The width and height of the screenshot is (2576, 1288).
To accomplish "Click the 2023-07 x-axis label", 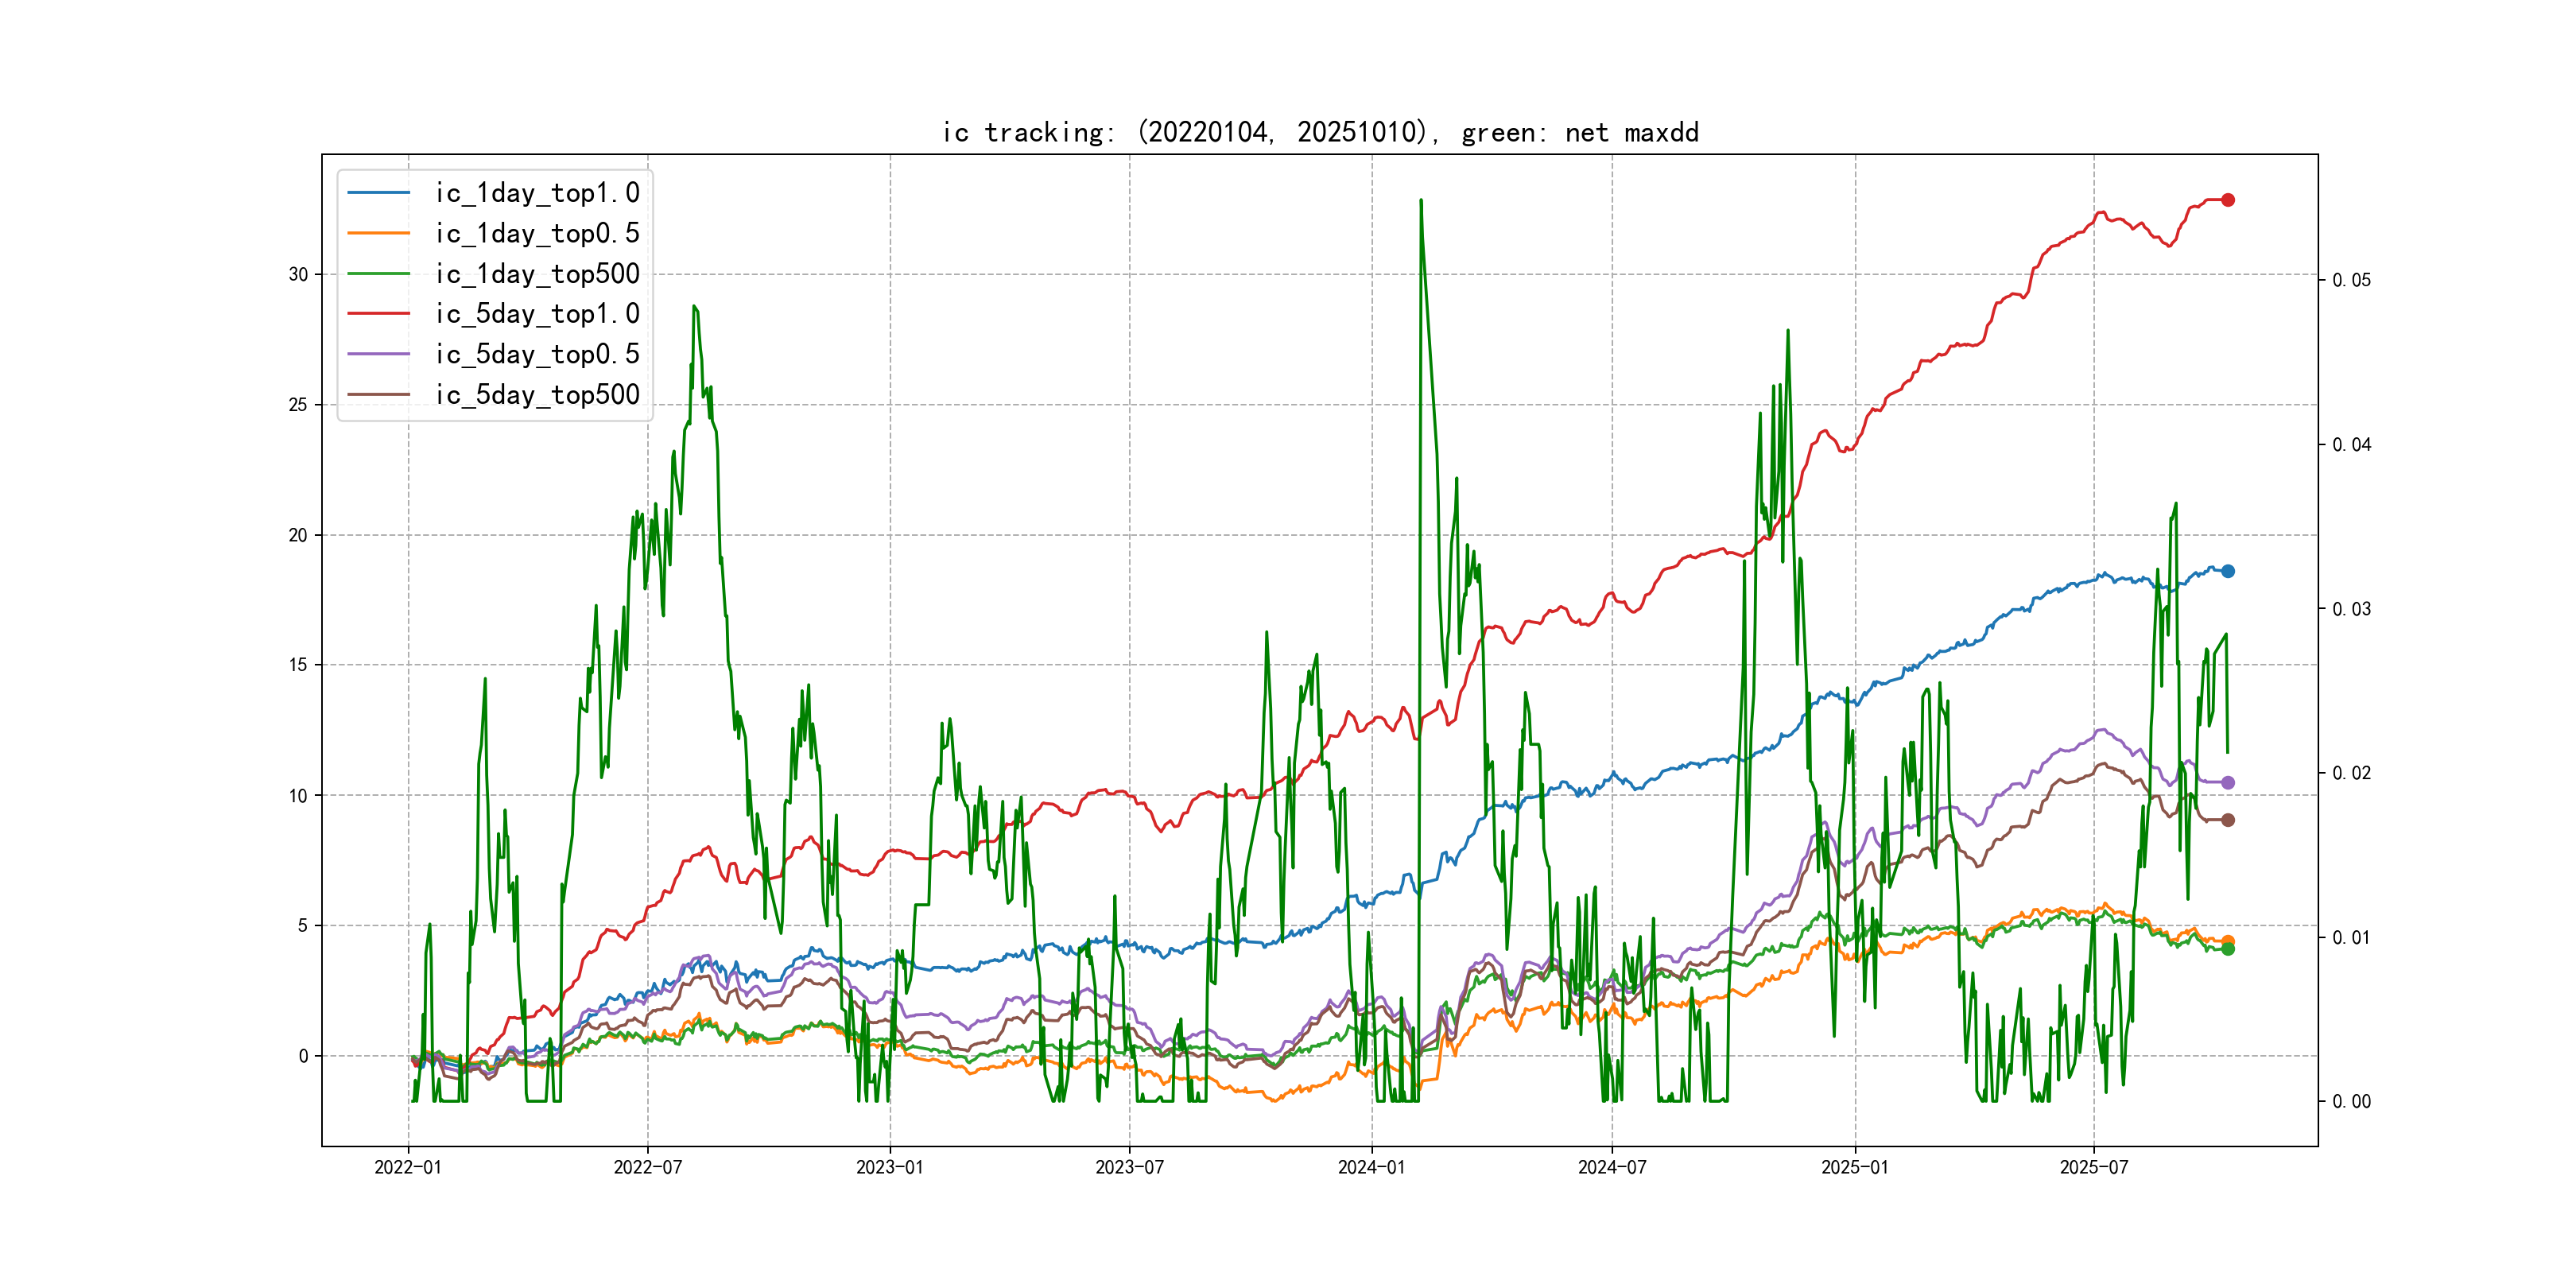I will click(x=1129, y=1167).
